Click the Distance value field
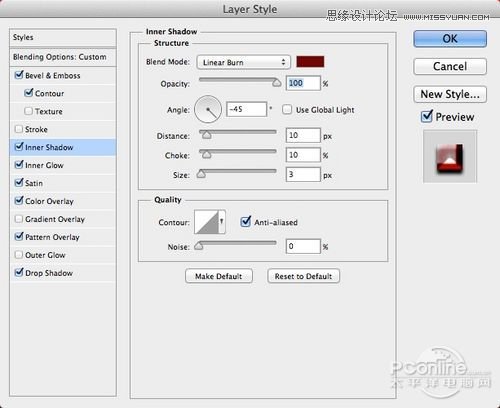Screen dimensions: 500x408 click(x=303, y=135)
